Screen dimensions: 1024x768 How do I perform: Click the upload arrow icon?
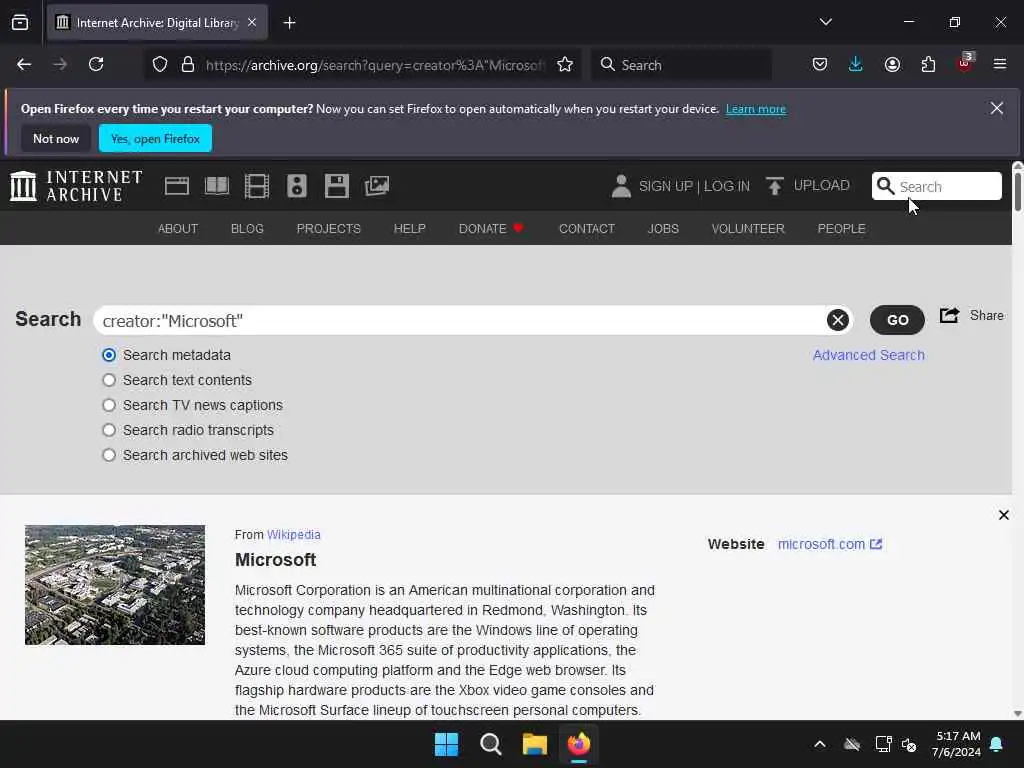pos(775,186)
